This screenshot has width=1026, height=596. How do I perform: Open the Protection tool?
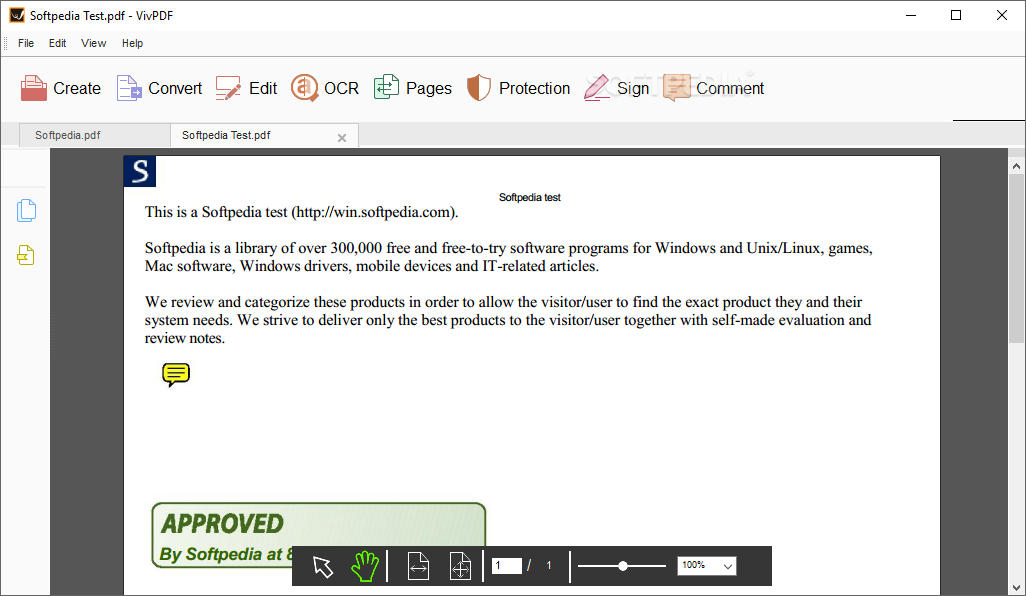coord(518,88)
